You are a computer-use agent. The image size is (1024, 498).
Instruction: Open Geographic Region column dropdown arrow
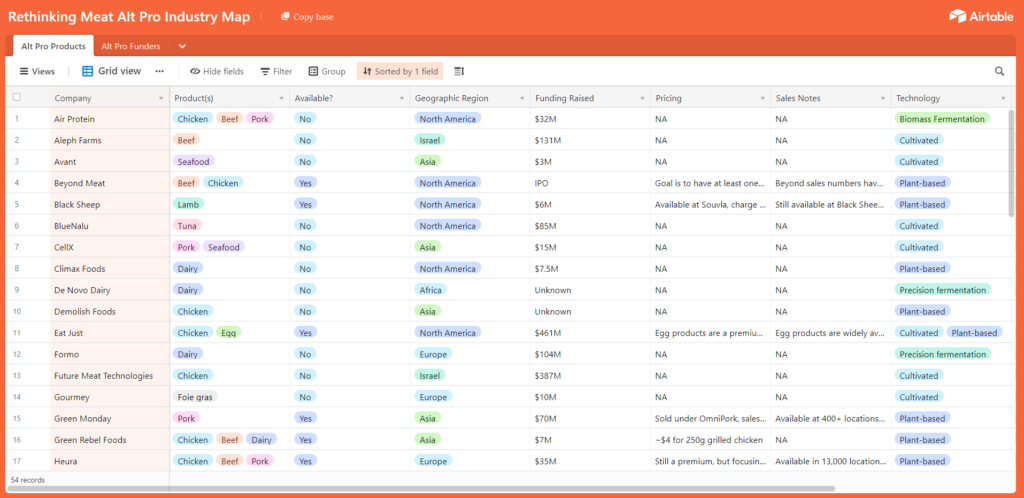(x=522, y=99)
